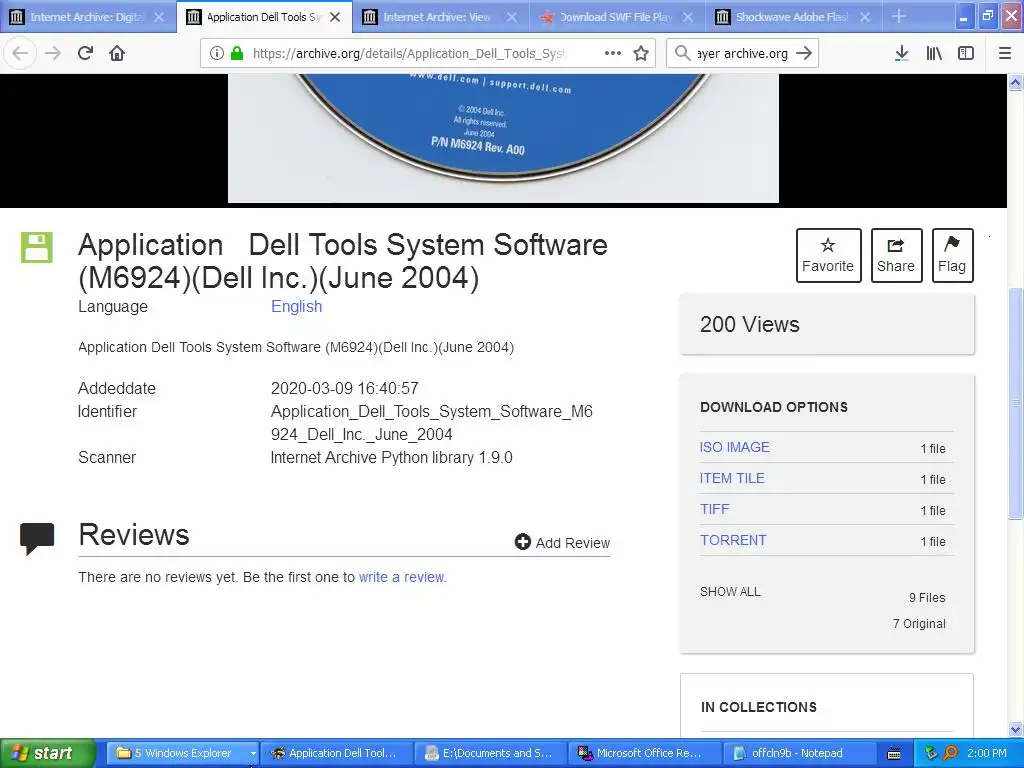
Task: Submit search with the go arrow
Action: coord(805,54)
